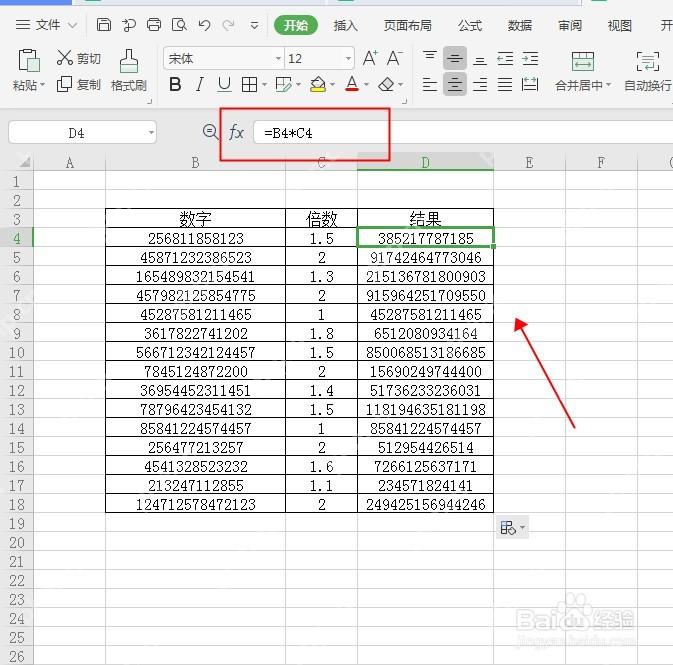Expand border style dropdown arrow
673x665 pixels.
click(x=264, y=85)
